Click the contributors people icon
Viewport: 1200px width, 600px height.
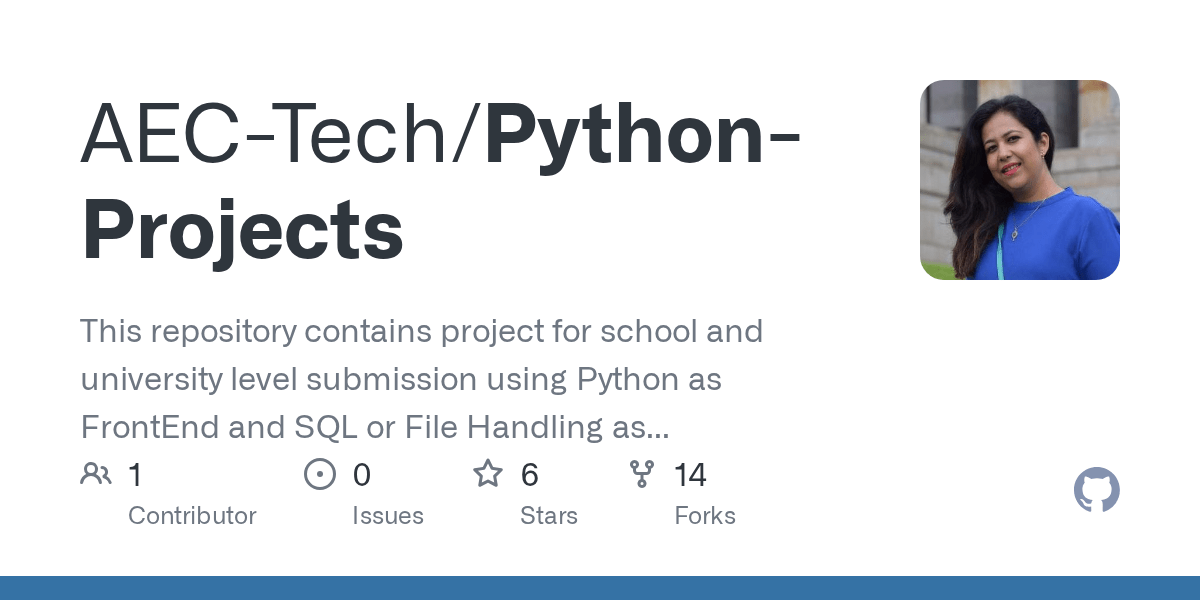point(96,474)
